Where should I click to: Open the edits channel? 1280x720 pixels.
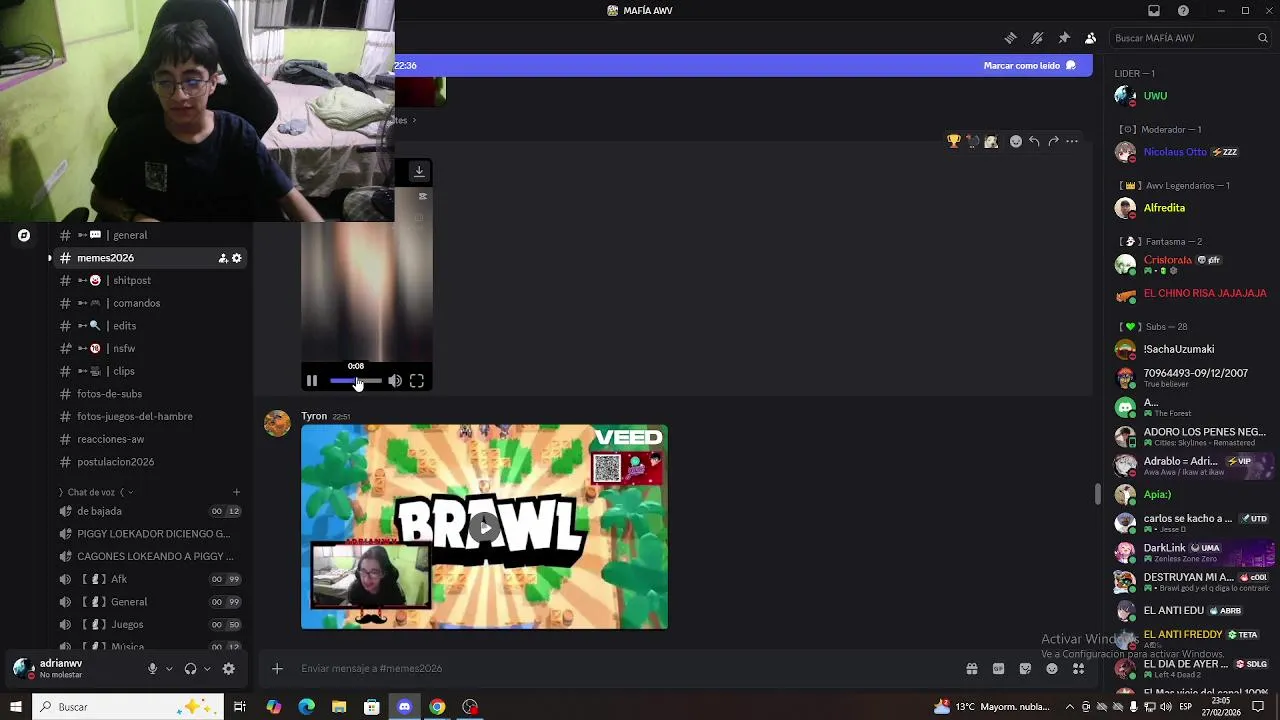point(150,326)
